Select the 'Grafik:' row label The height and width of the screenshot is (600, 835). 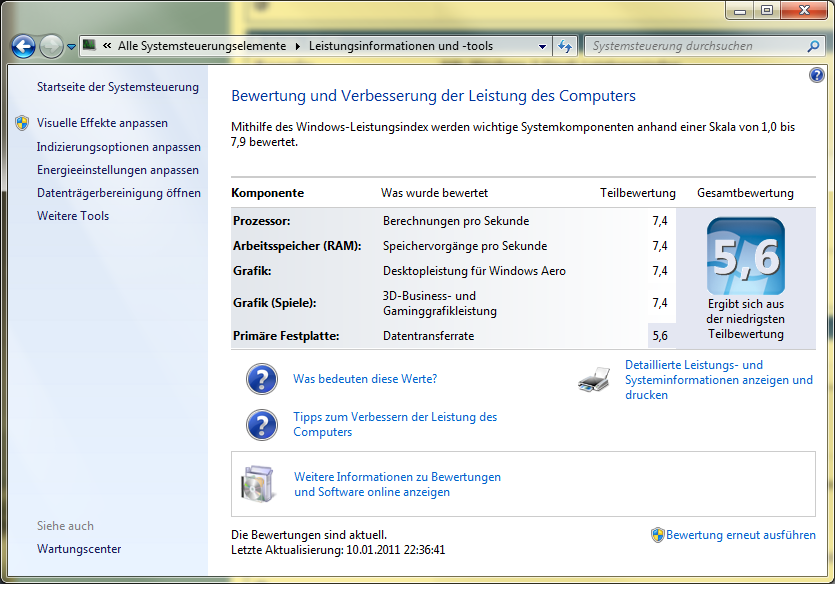pos(252,271)
